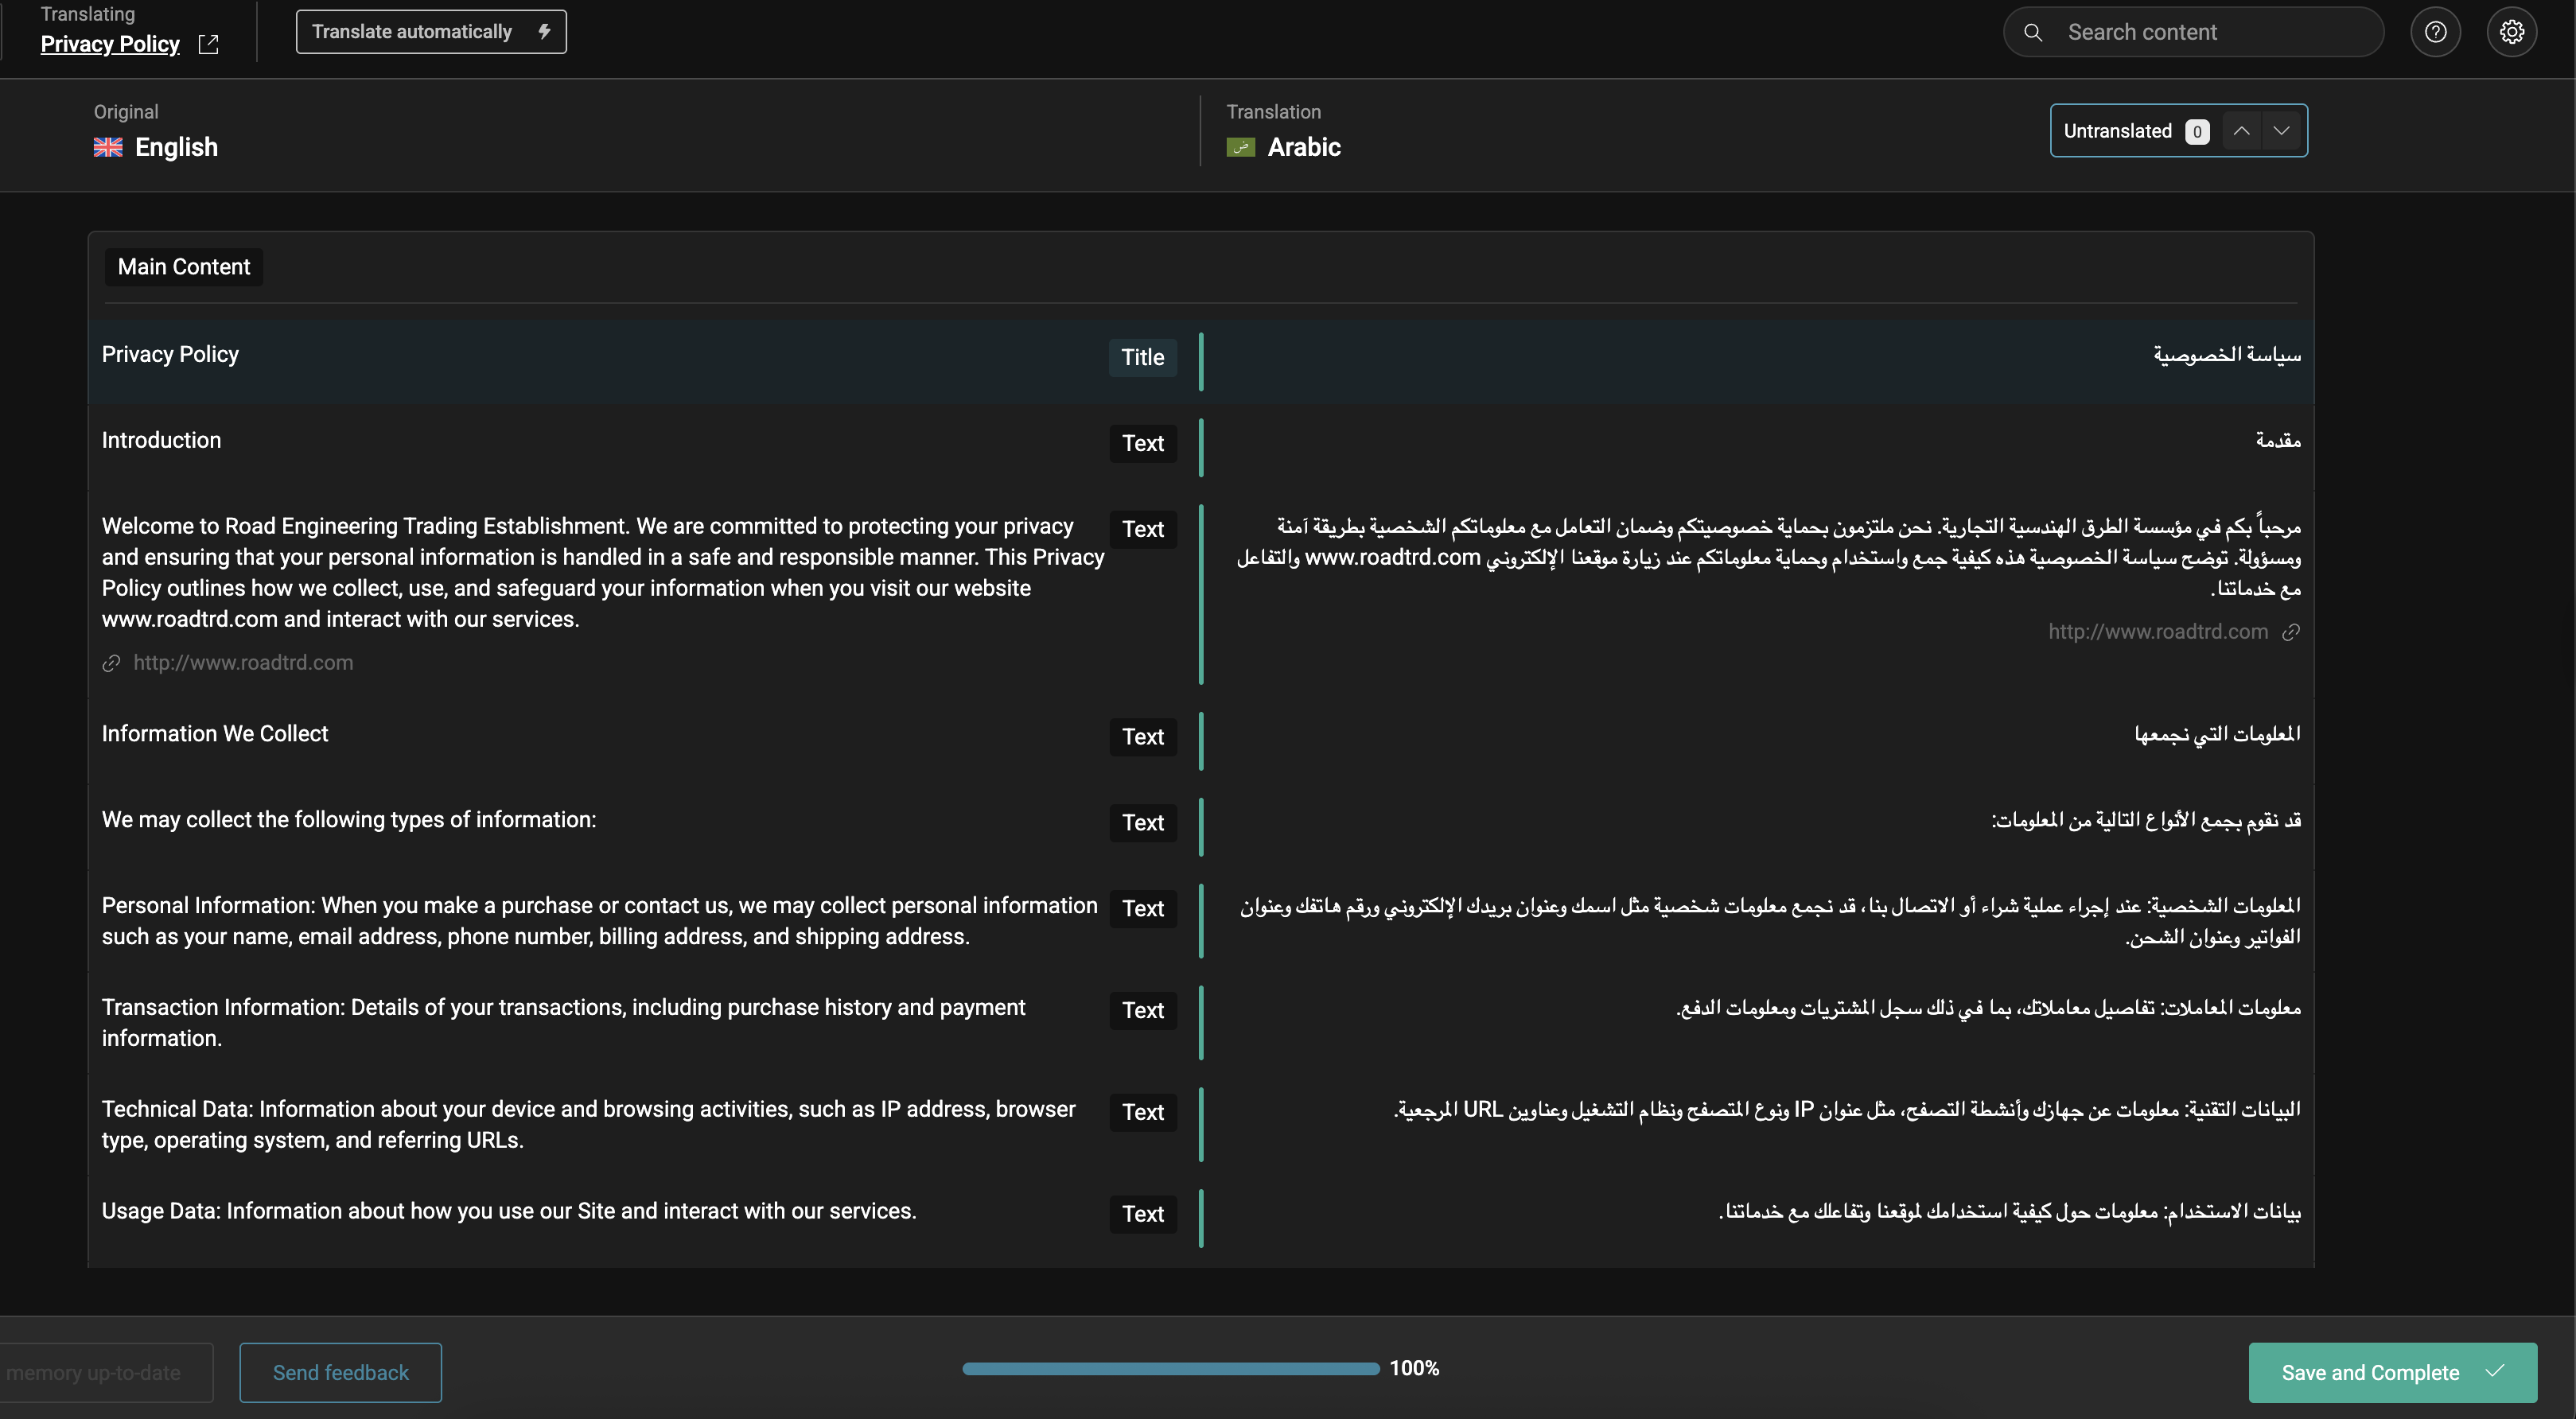Click Send feedback button
The image size is (2576, 1419).
(340, 1372)
